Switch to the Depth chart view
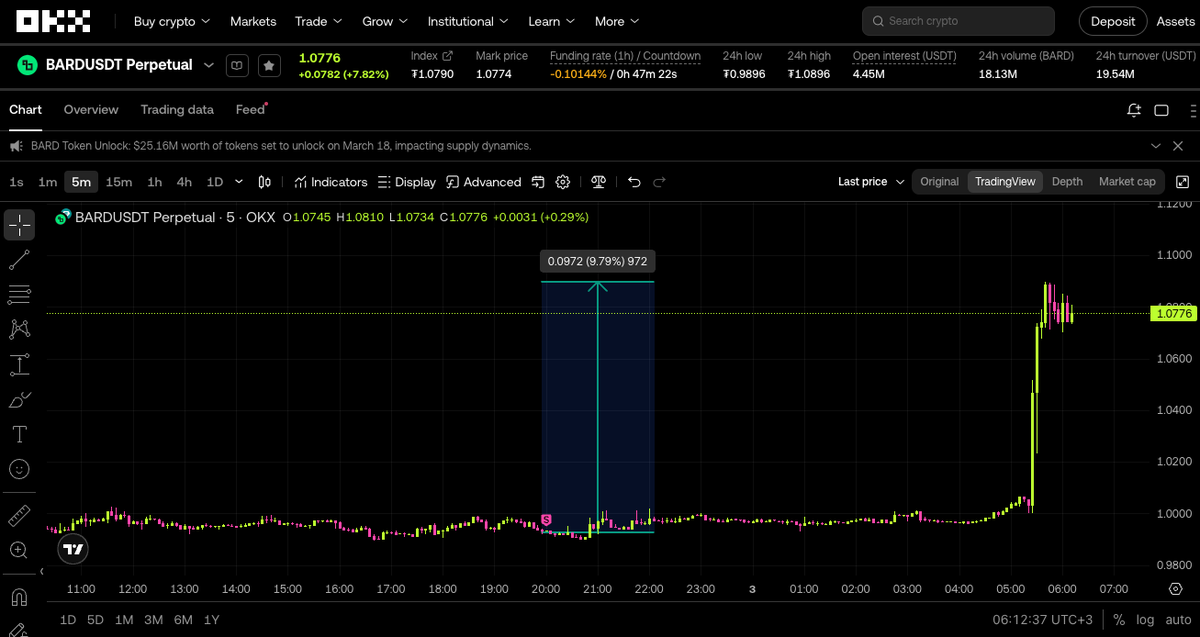This screenshot has height=637, width=1200. [x=1067, y=182]
